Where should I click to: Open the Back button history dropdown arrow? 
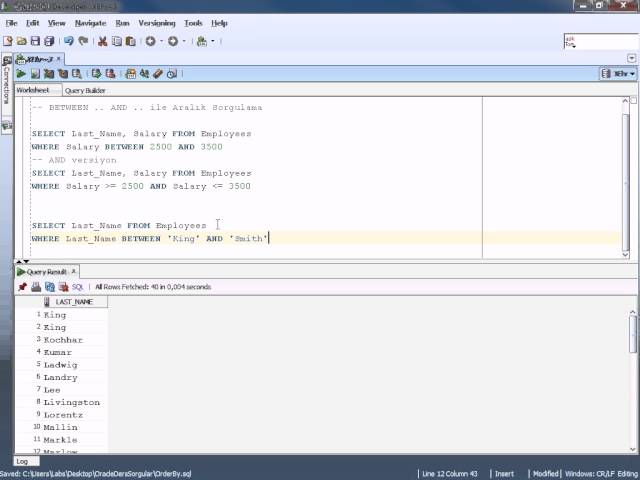click(x=161, y=41)
